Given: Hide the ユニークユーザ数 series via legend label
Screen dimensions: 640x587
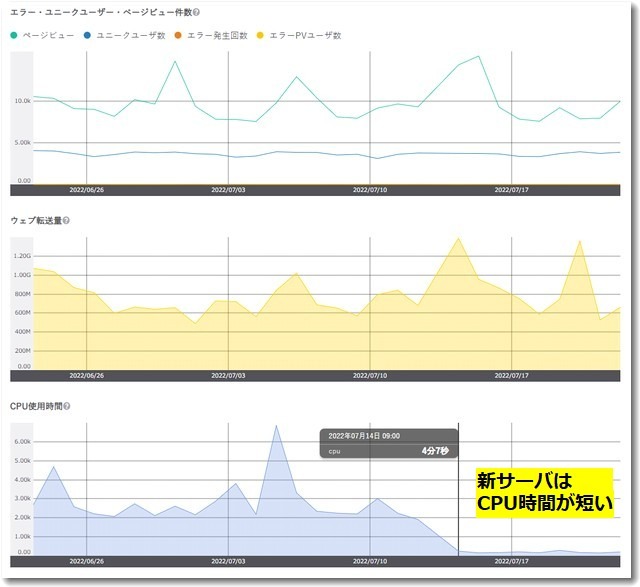Looking at the screenshot, I should point(130,35).
